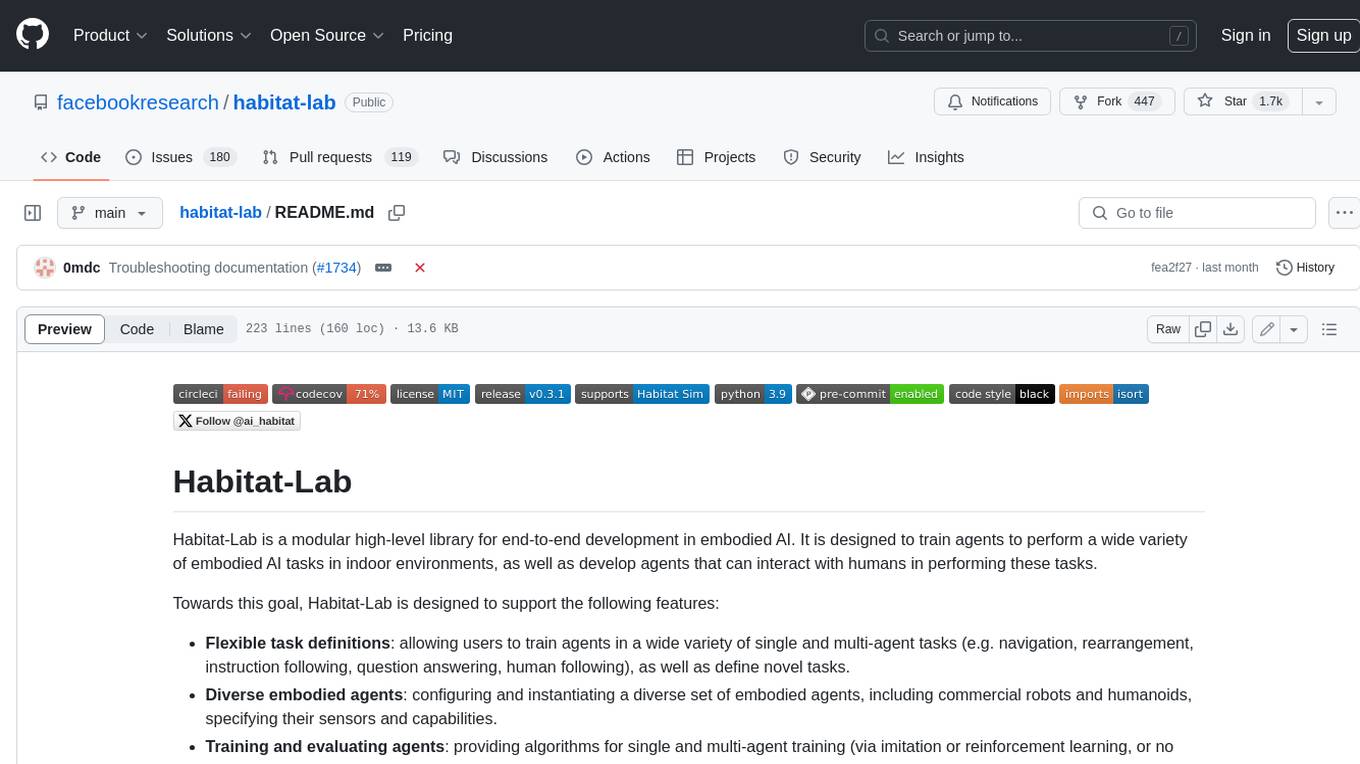Open the star lists dropdown arrow
1360x764 pixels.
coord(1319,102)
